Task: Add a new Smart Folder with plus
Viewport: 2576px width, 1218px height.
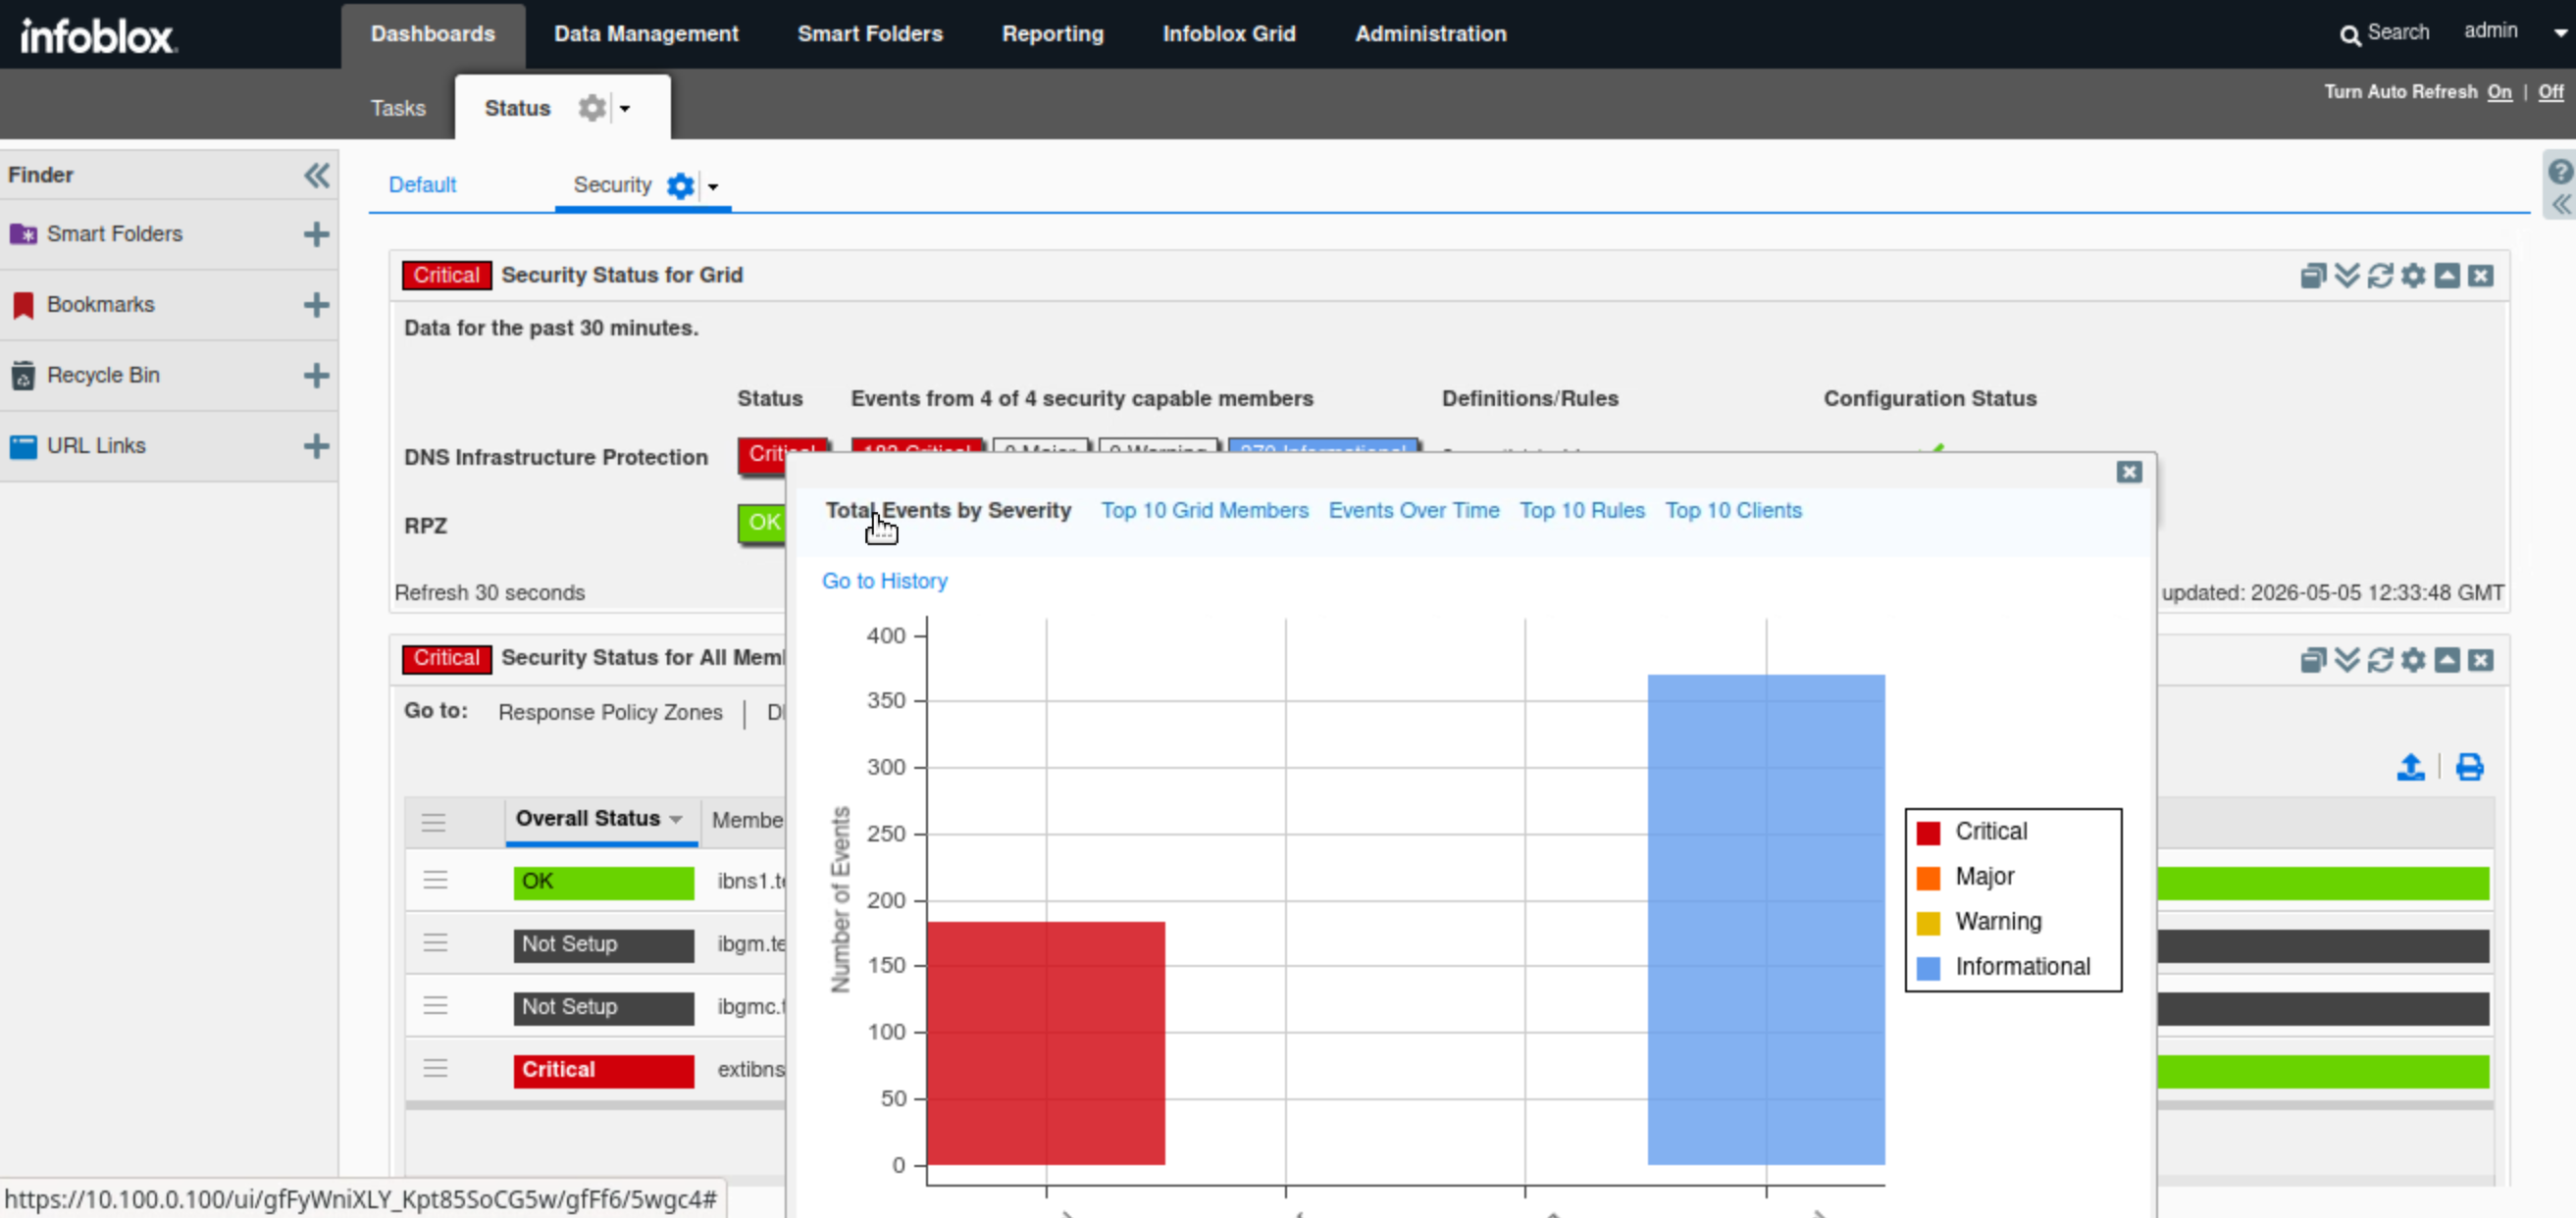Action: point(316,234)
